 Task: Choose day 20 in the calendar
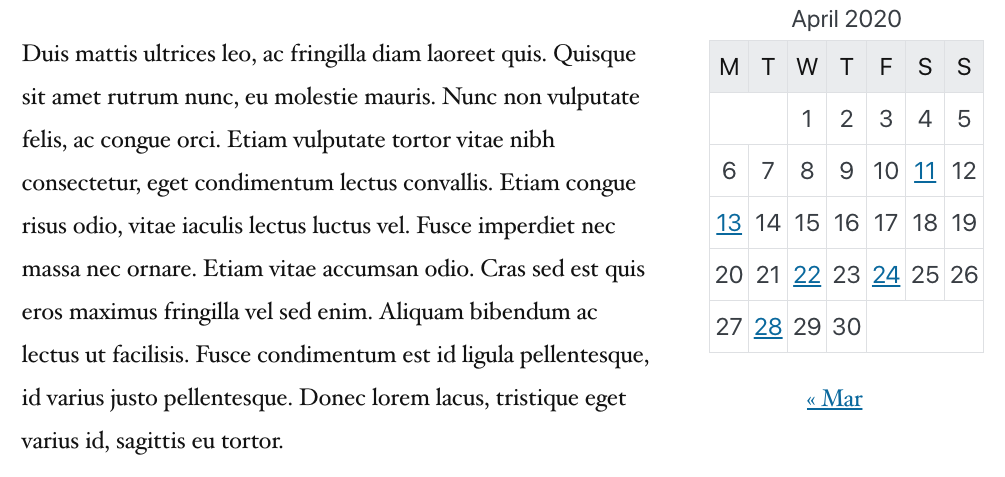pyautogui.click(x=729, y=275)
